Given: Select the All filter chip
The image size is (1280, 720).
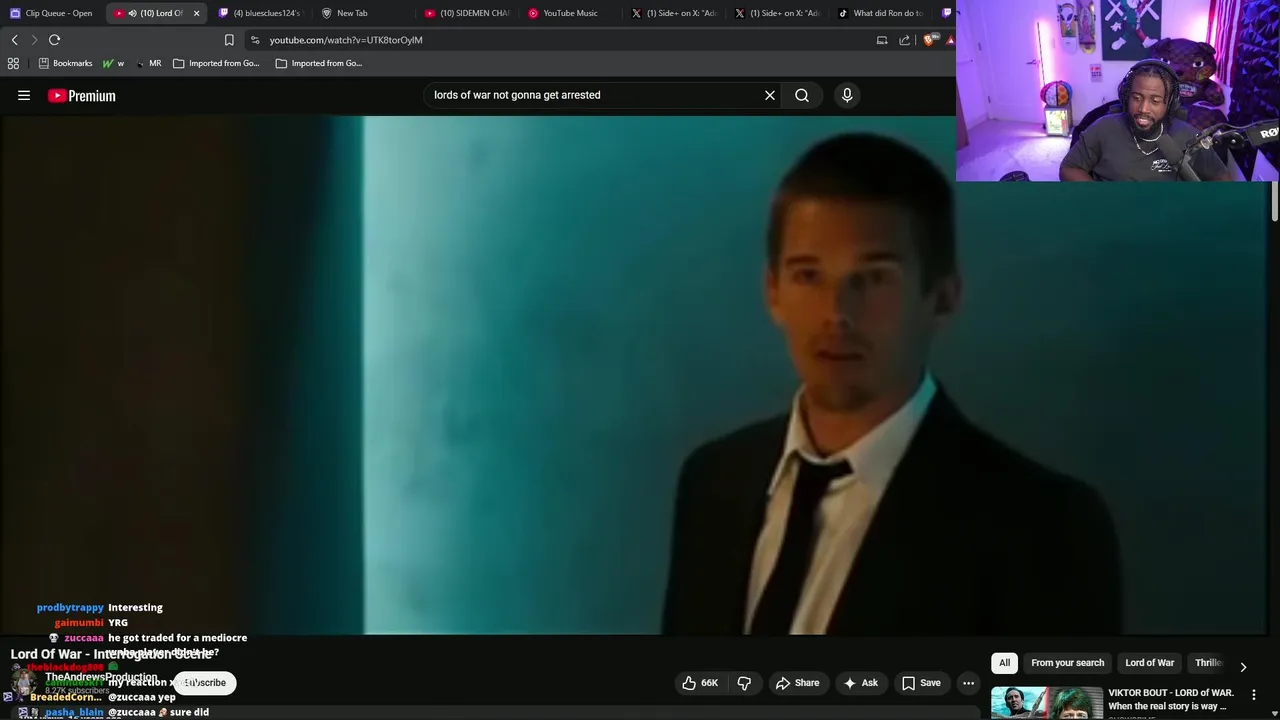Looking at the screenshot, I should [1004, 663].
